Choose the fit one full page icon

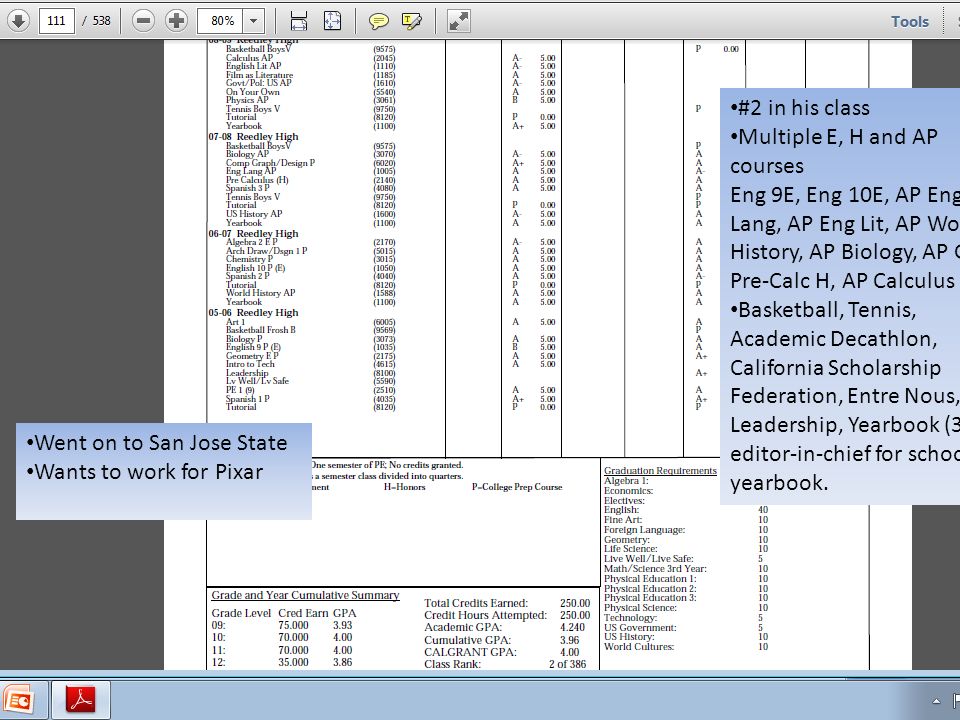point(332,21)
